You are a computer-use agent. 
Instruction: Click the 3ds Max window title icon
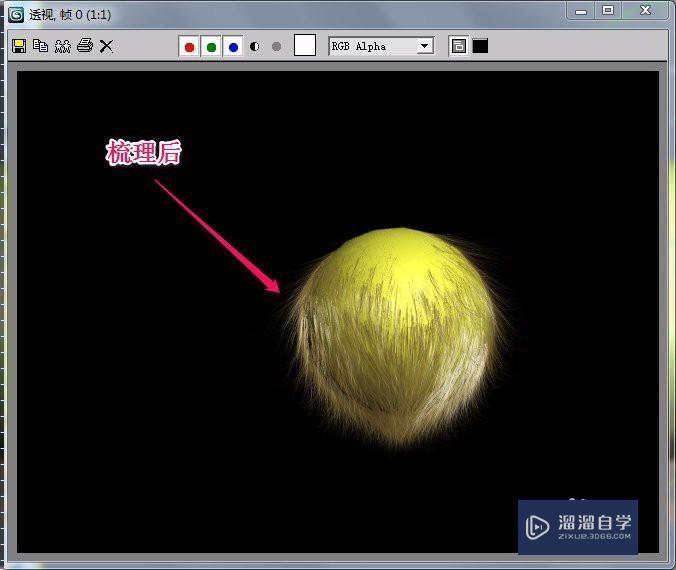coord(16,15)
